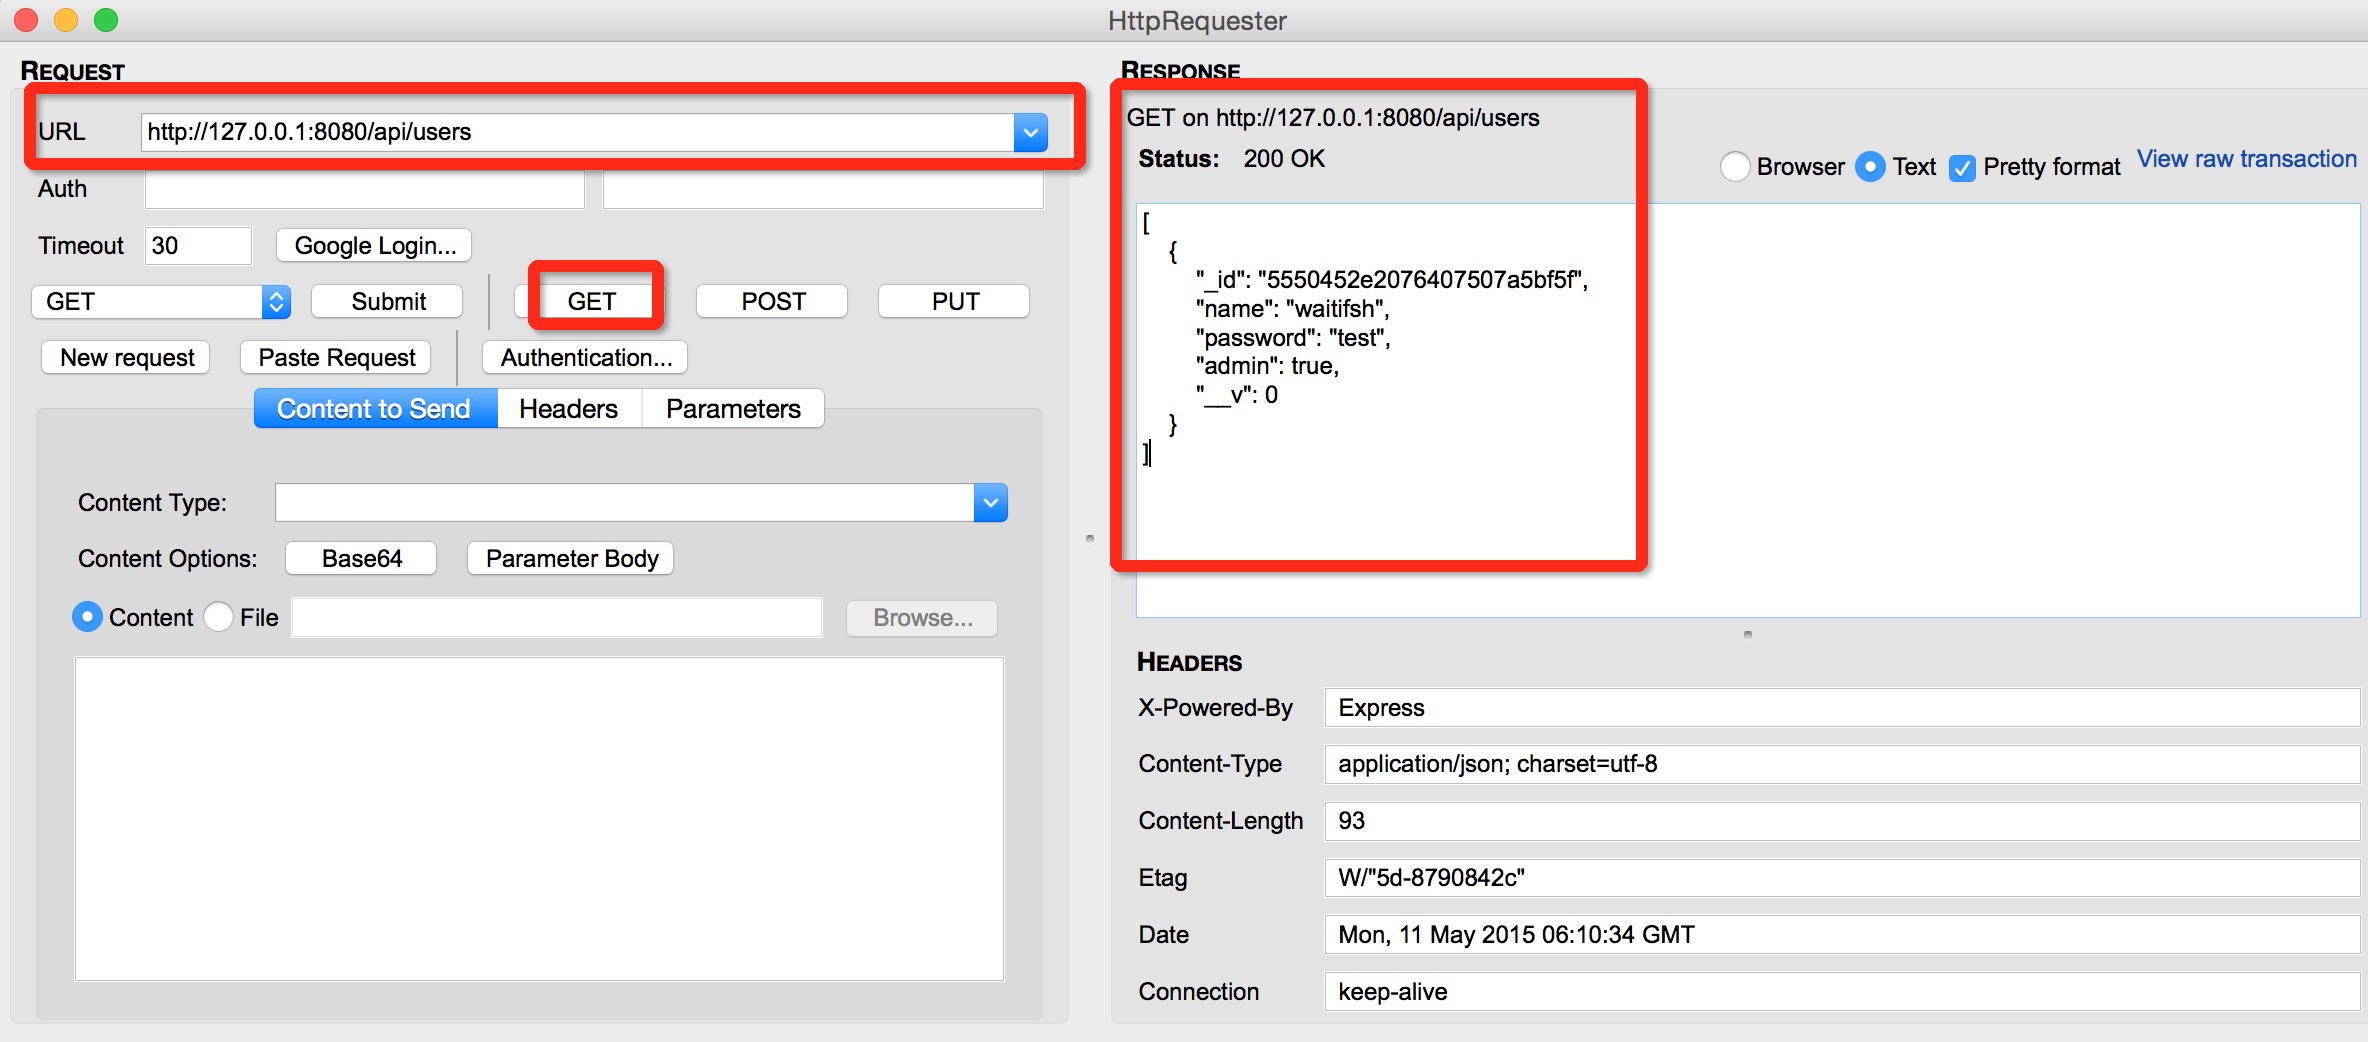Select the File radio button
The height and width of the screenshot is (1042, 2368).
point(219,618)
